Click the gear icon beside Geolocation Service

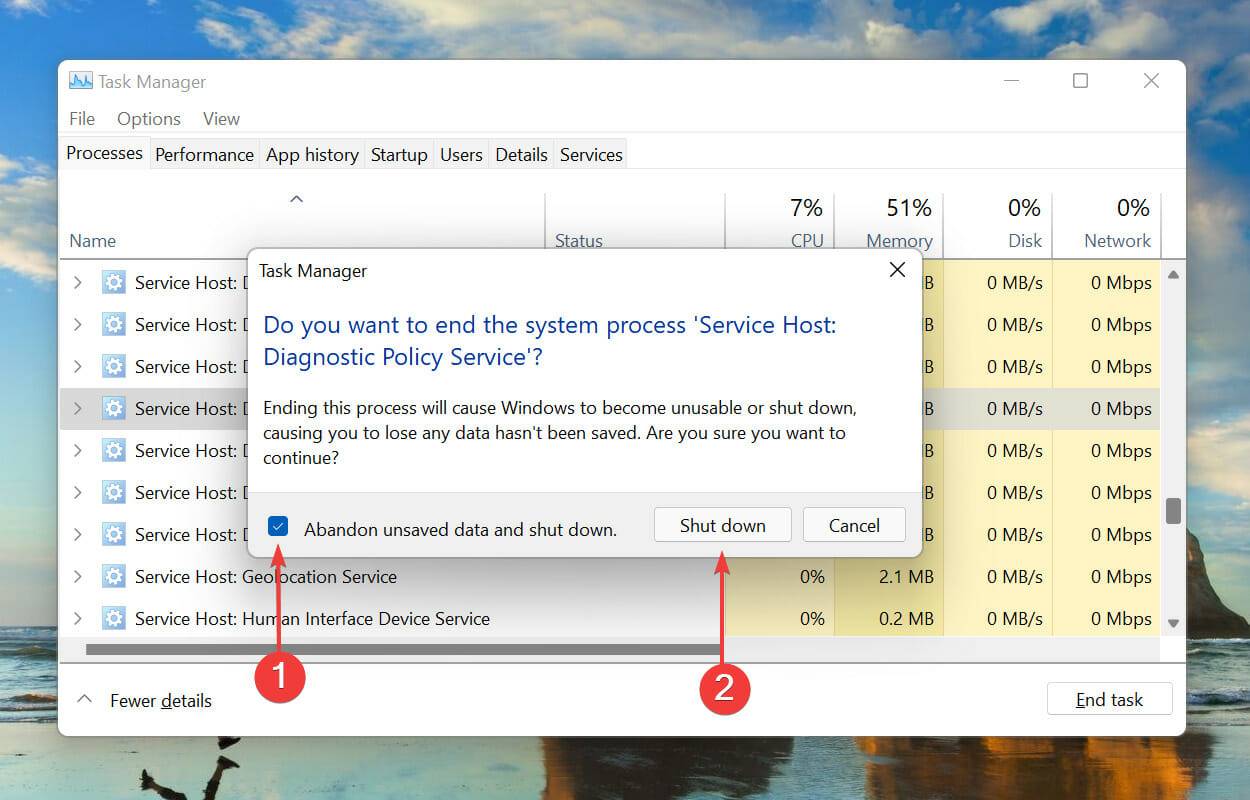[114, 577]
